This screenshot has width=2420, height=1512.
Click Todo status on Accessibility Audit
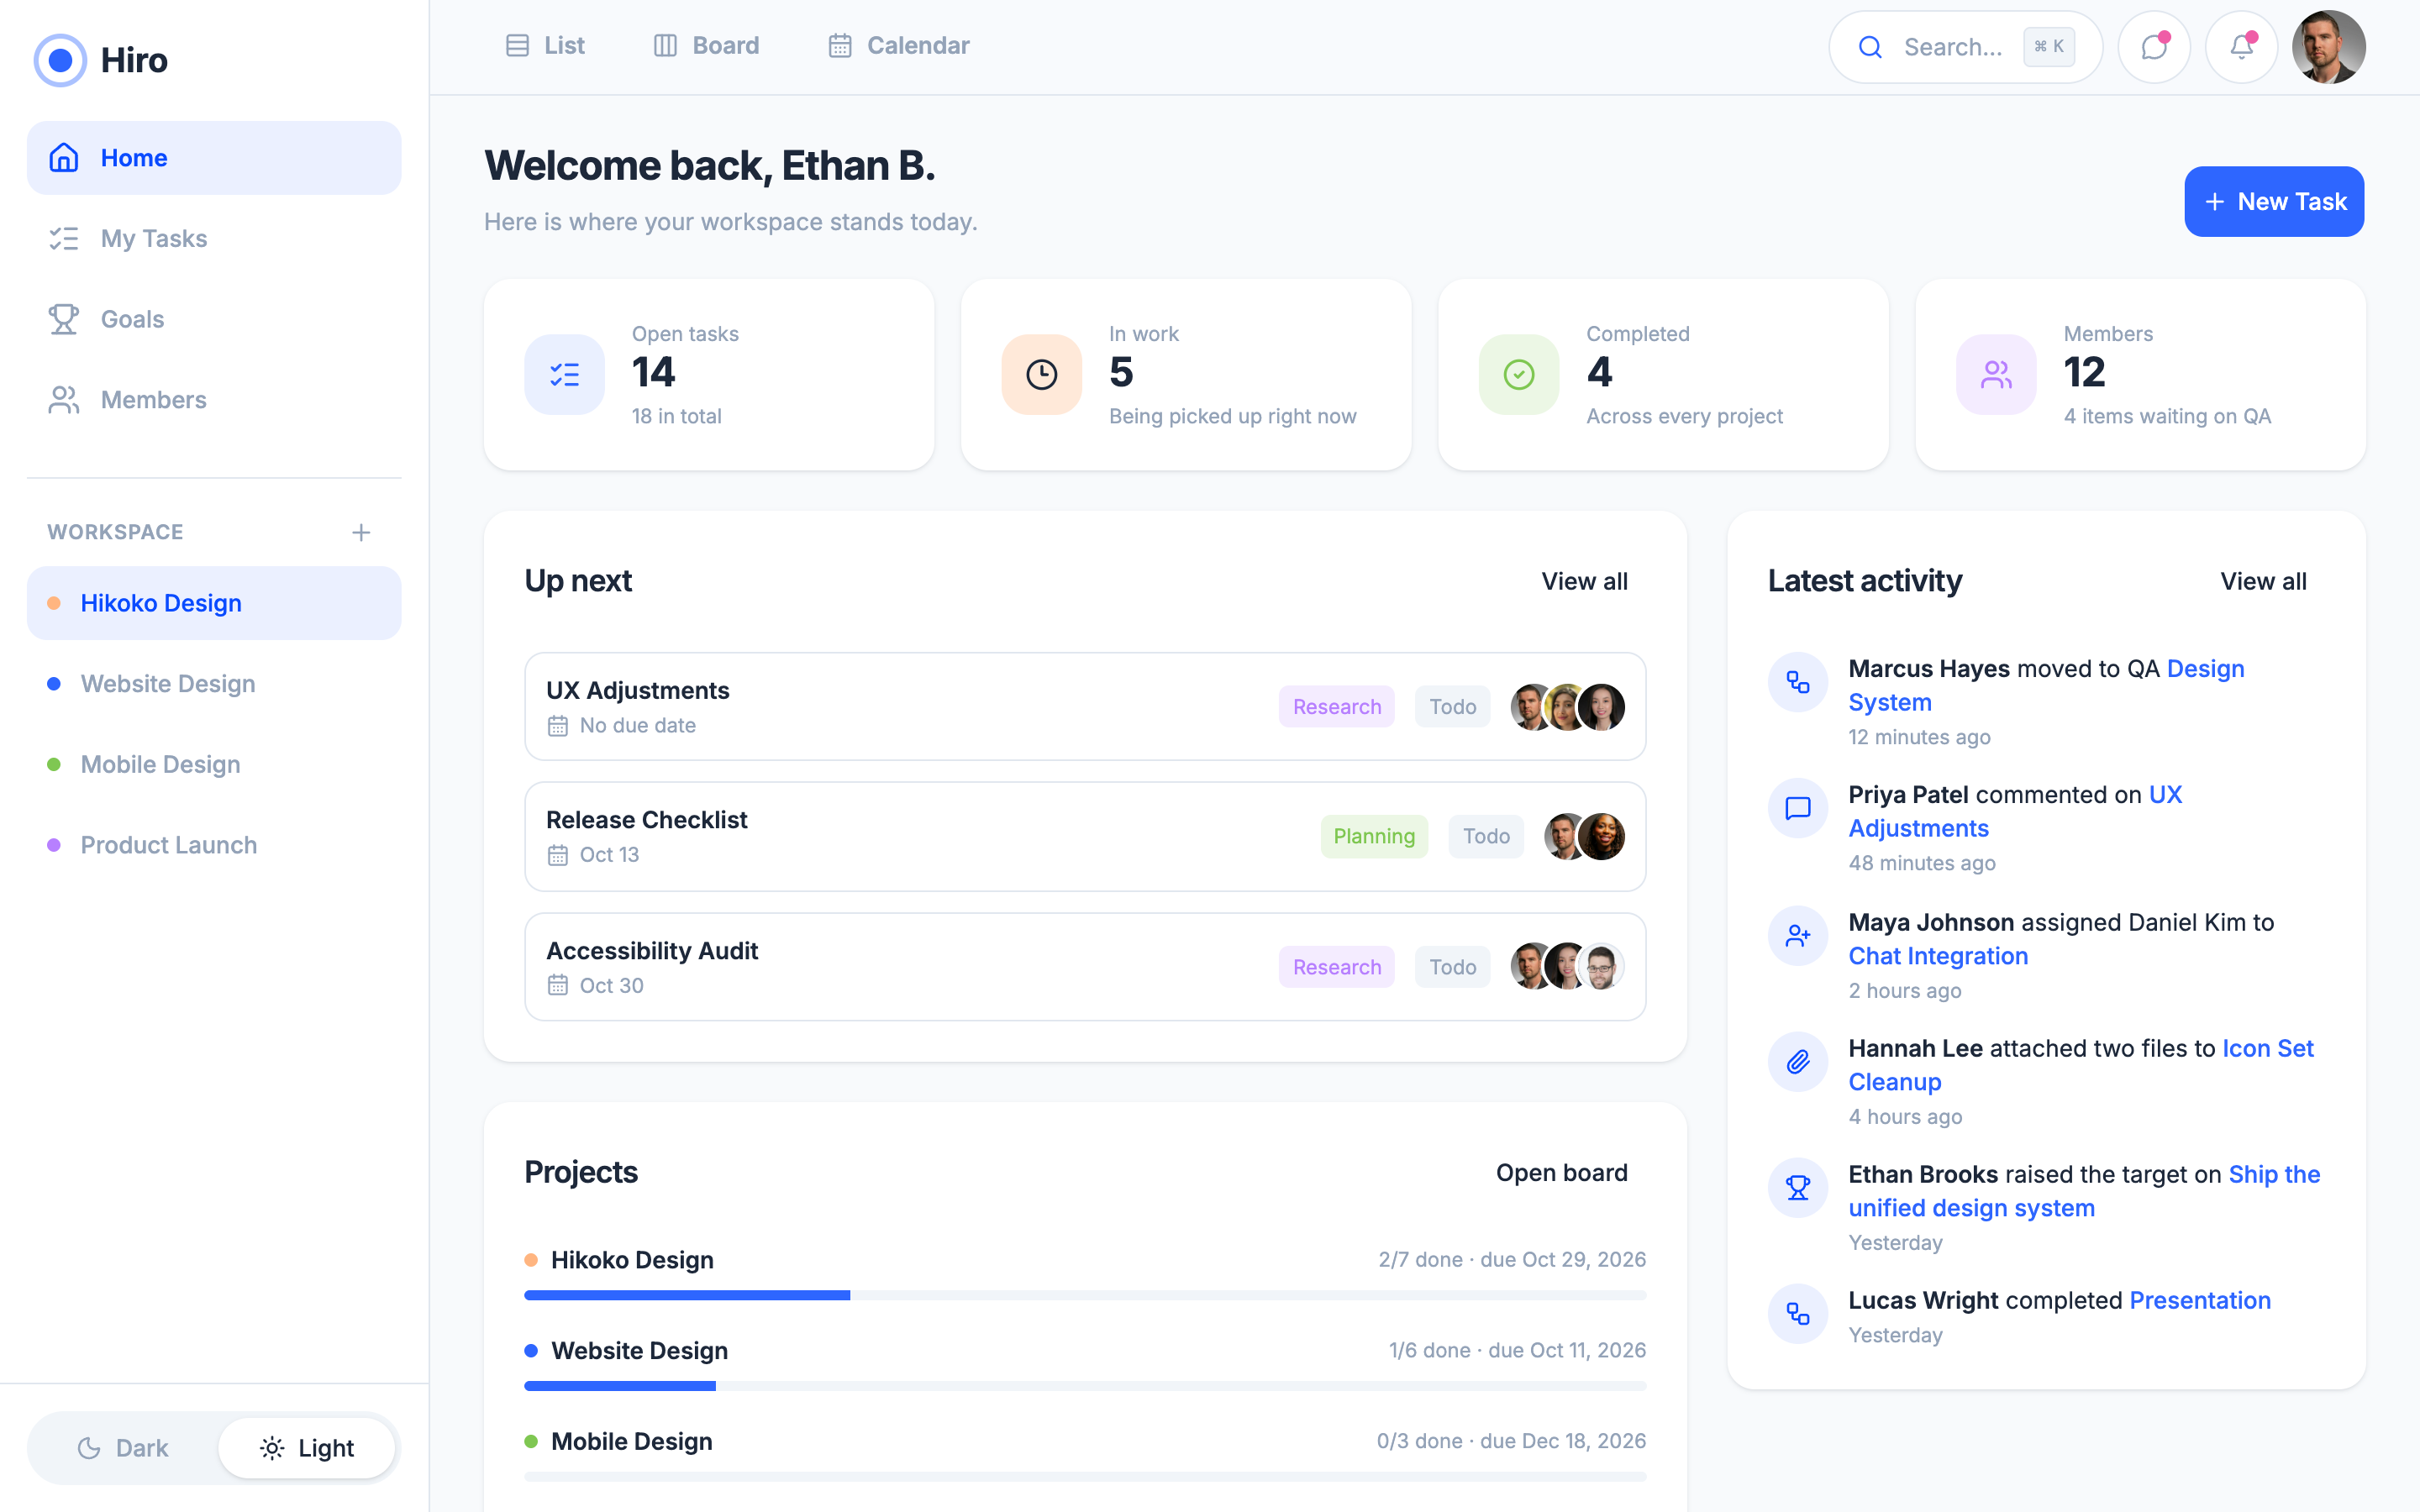(x=1452, y=967)
